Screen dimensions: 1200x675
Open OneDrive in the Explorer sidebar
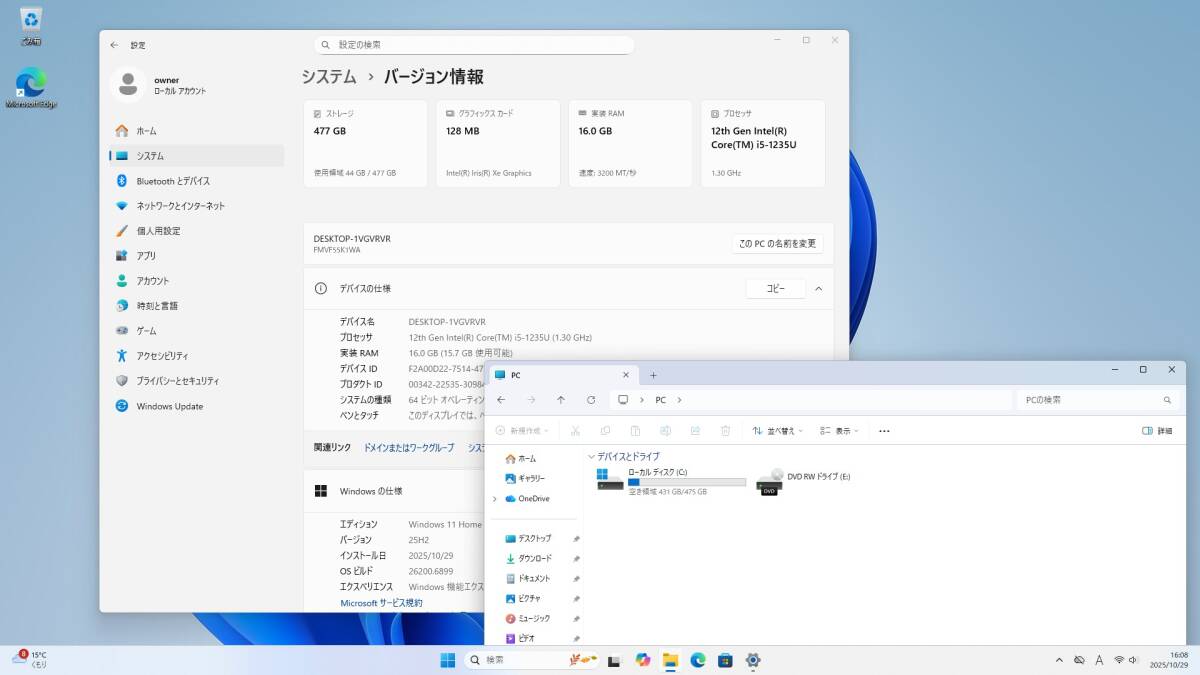(x=531, y=499)
